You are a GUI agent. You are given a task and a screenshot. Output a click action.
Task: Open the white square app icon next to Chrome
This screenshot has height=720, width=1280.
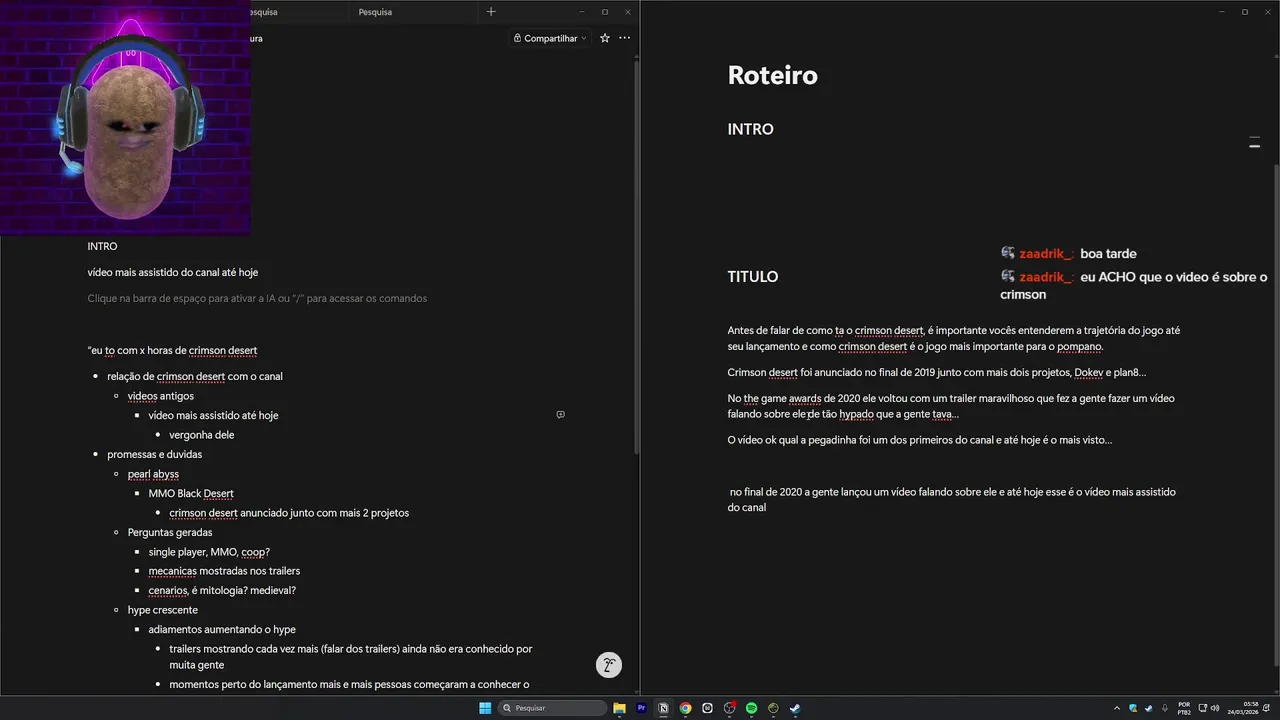coord(707,708)
